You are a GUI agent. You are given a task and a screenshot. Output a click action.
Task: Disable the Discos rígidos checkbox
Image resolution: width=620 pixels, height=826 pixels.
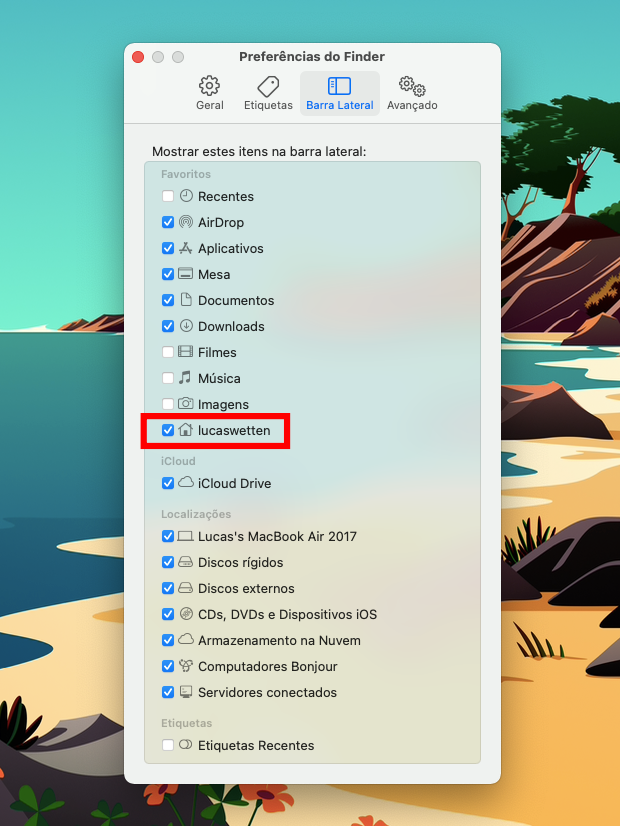pos(168,562)
